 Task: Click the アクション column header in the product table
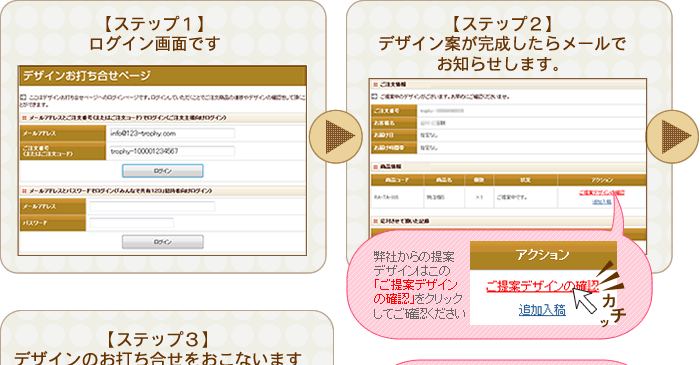[x=602, y=180]
